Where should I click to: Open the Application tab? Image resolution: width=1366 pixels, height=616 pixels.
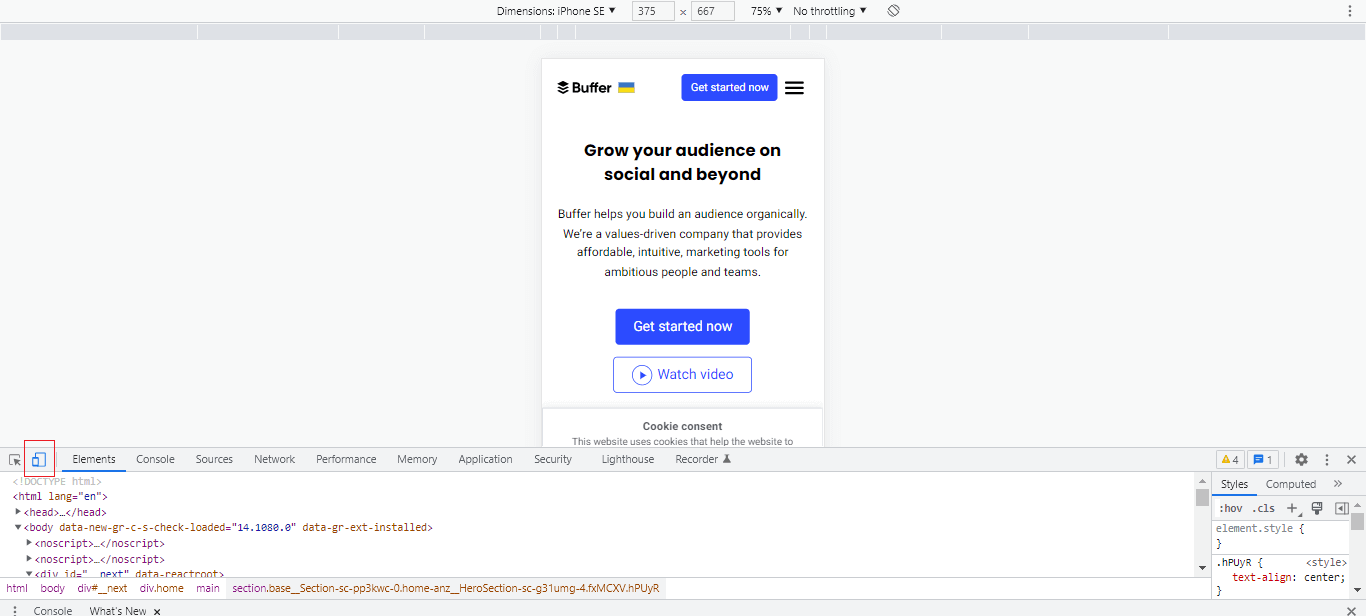(x=485, y=459)
